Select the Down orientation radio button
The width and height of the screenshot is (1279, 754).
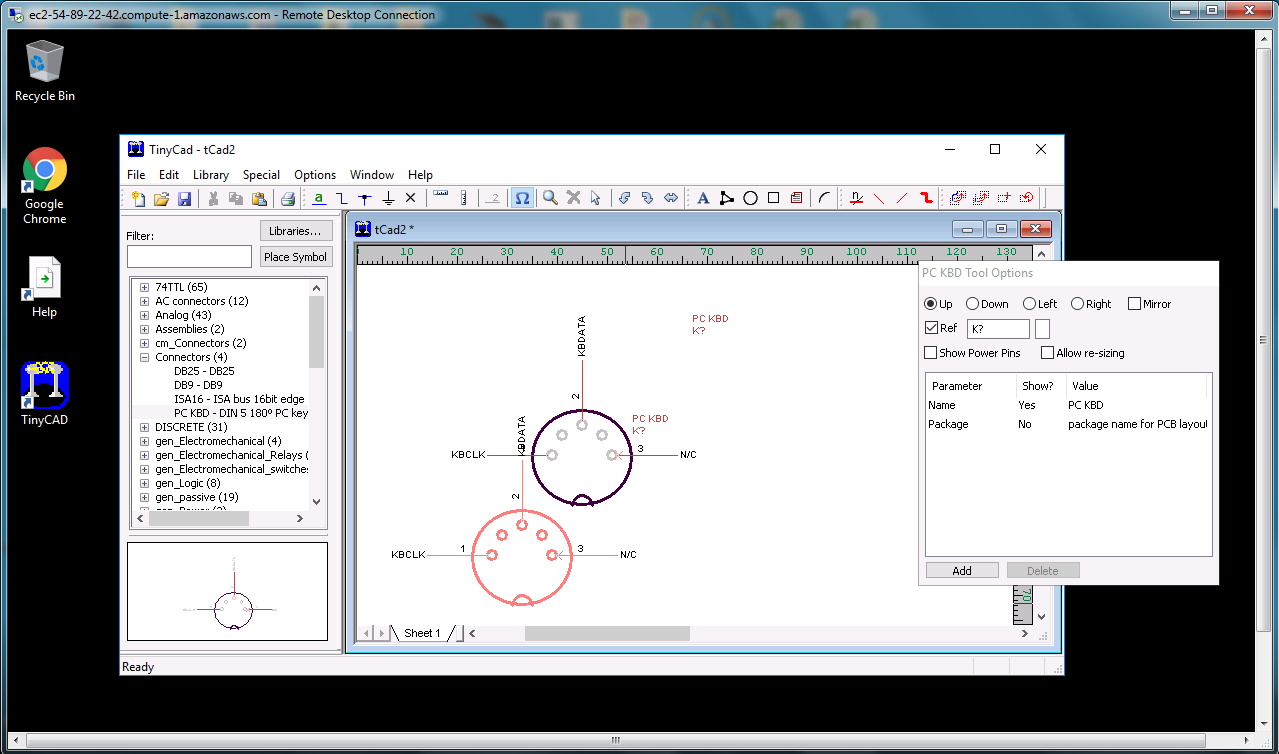pos(972,304)
